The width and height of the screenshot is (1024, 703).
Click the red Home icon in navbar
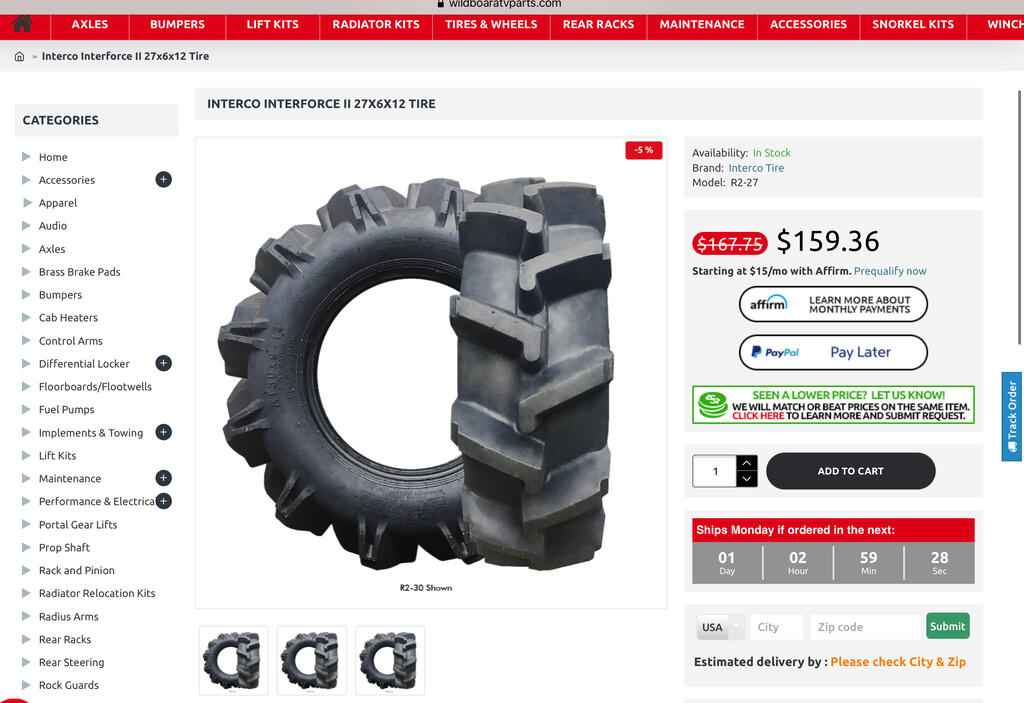22,24
